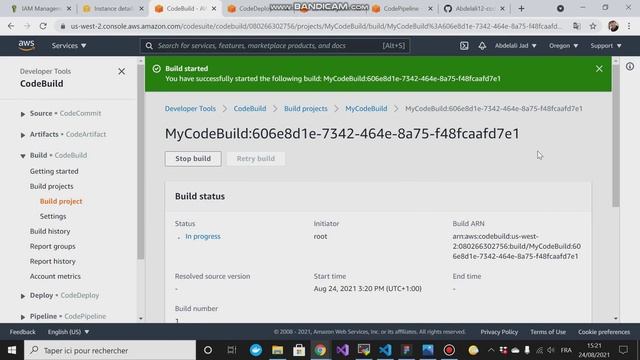Open the Windows notification center icon
The image size is (640, 360).
(x=623, y=350)
